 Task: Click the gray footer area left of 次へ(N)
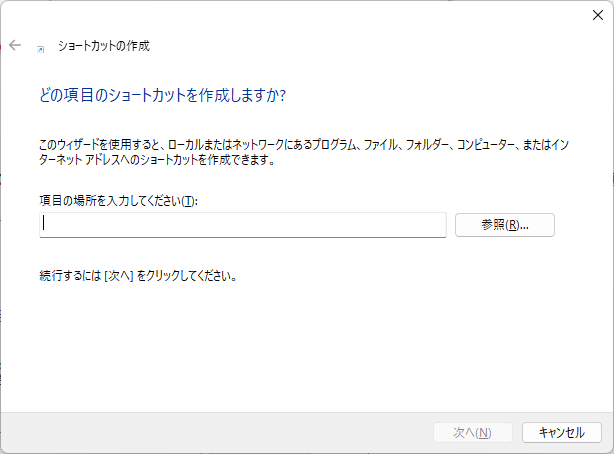[x=200, y=432]
